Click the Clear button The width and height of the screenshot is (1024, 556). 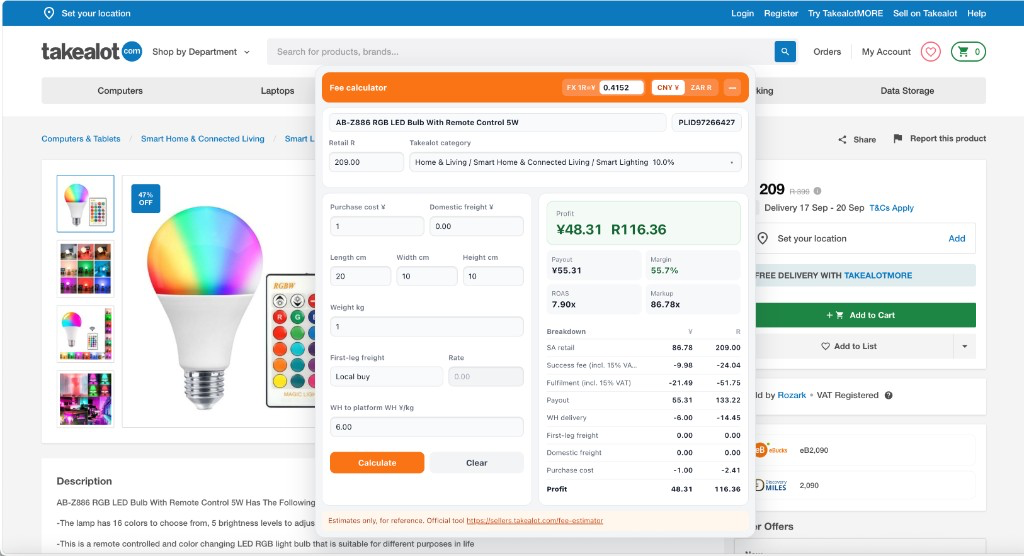(477, 463)
